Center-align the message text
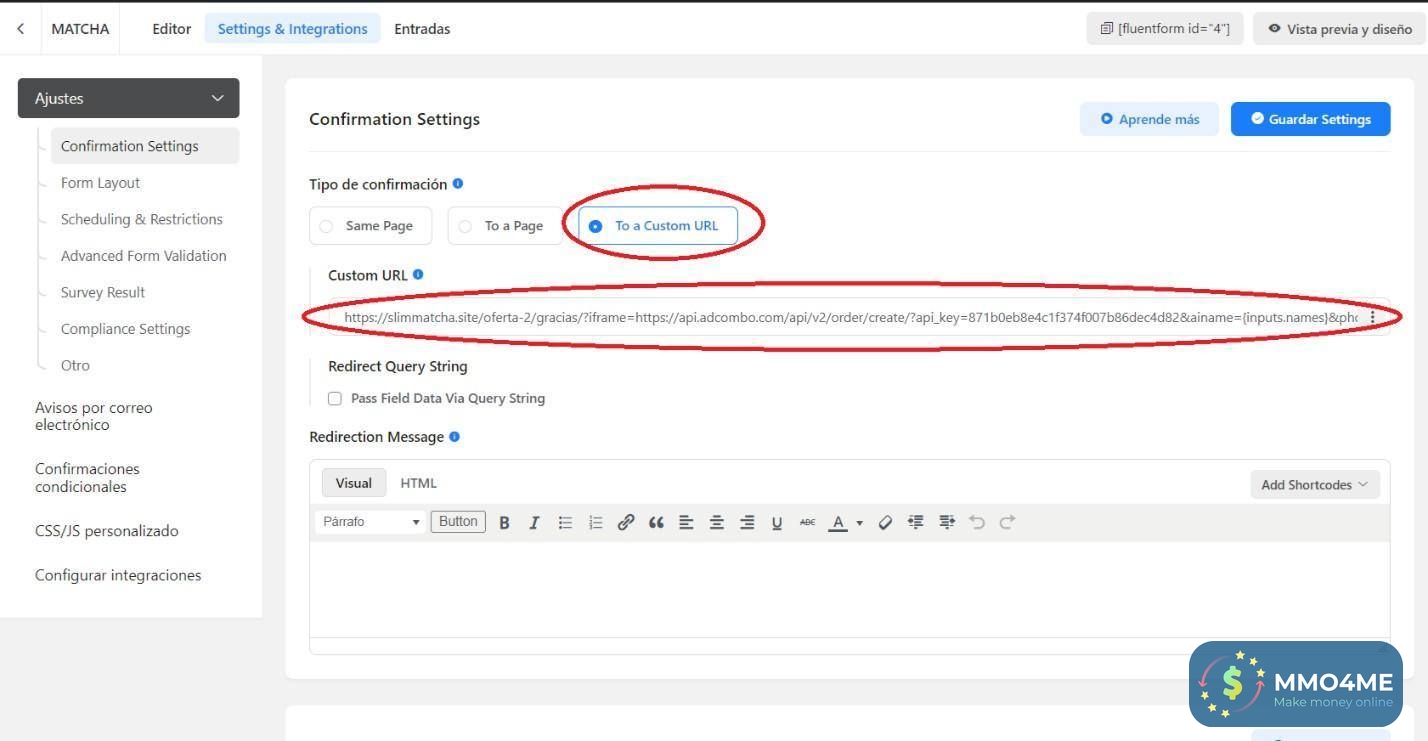The width and height of the screenshot is (1428, 741). (x=717, y=522)
